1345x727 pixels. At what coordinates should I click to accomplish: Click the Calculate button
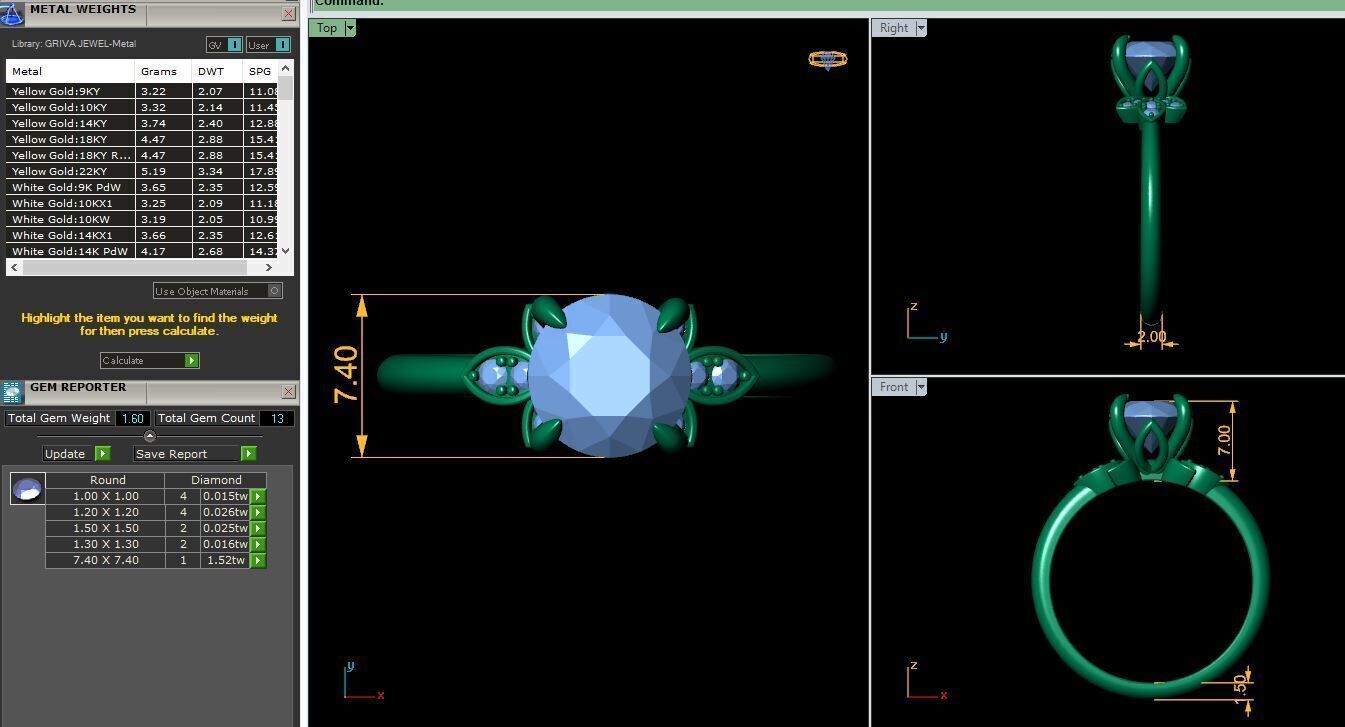click(x=150, y=360)
